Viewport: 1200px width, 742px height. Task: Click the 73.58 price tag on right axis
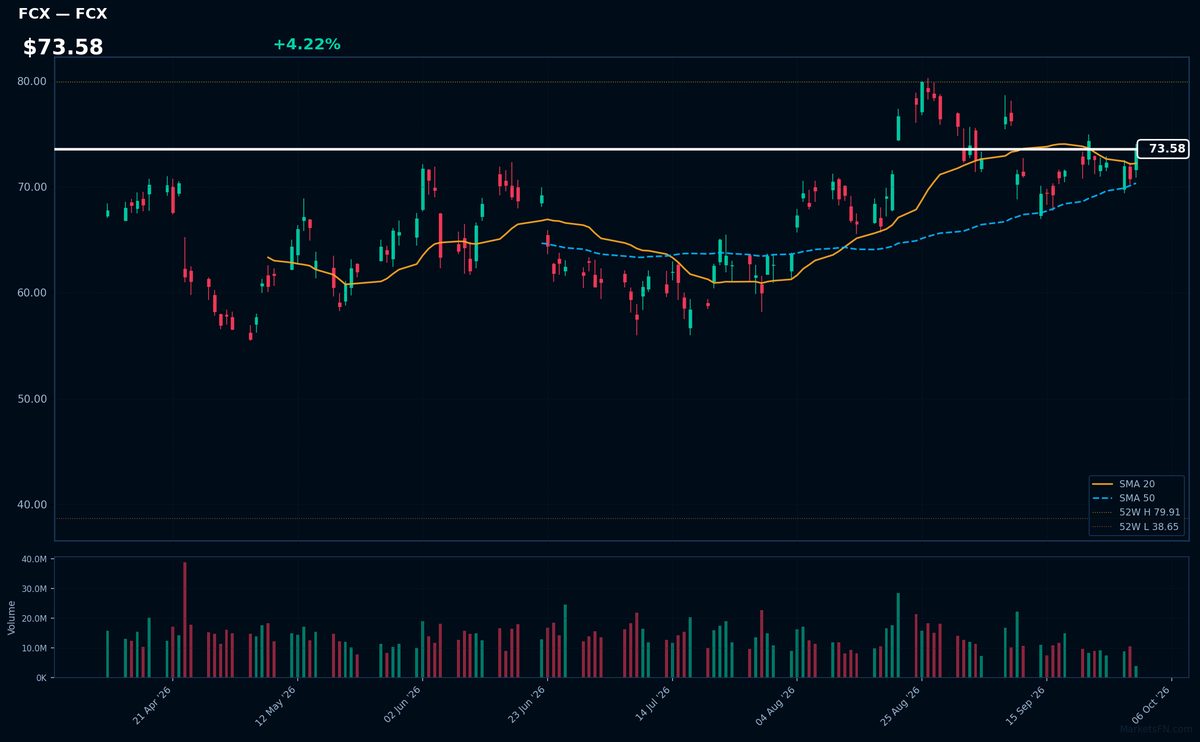(1163, 149)
